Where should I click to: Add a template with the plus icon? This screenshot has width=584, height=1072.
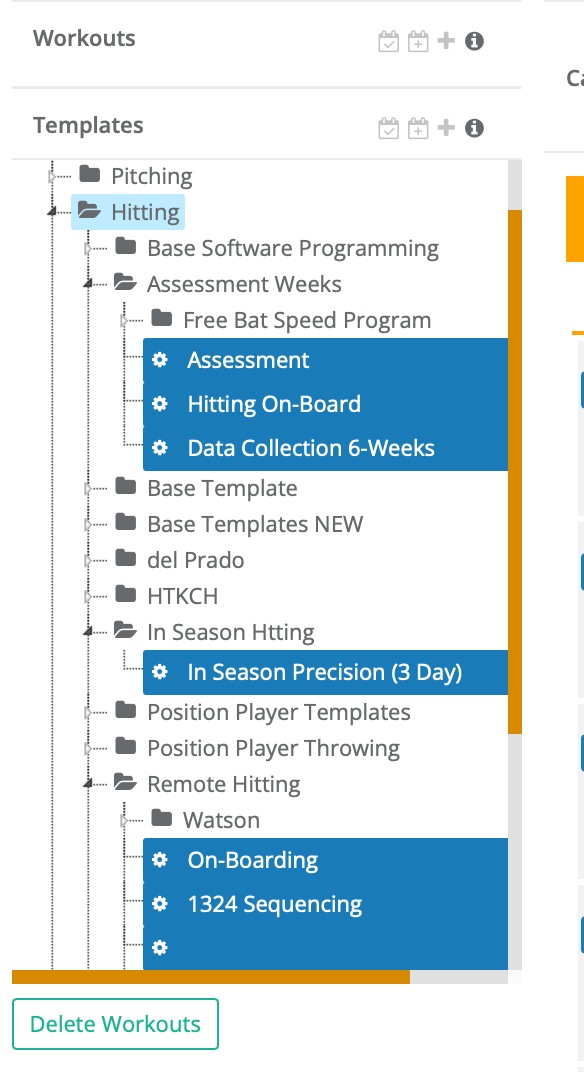coord(446,128)
